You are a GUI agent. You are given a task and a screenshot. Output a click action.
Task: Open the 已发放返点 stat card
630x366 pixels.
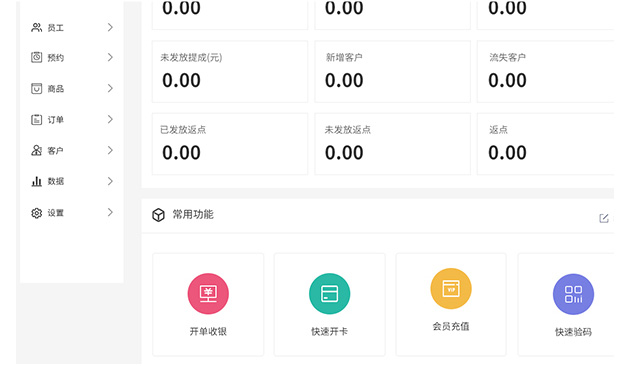[230, 144]
